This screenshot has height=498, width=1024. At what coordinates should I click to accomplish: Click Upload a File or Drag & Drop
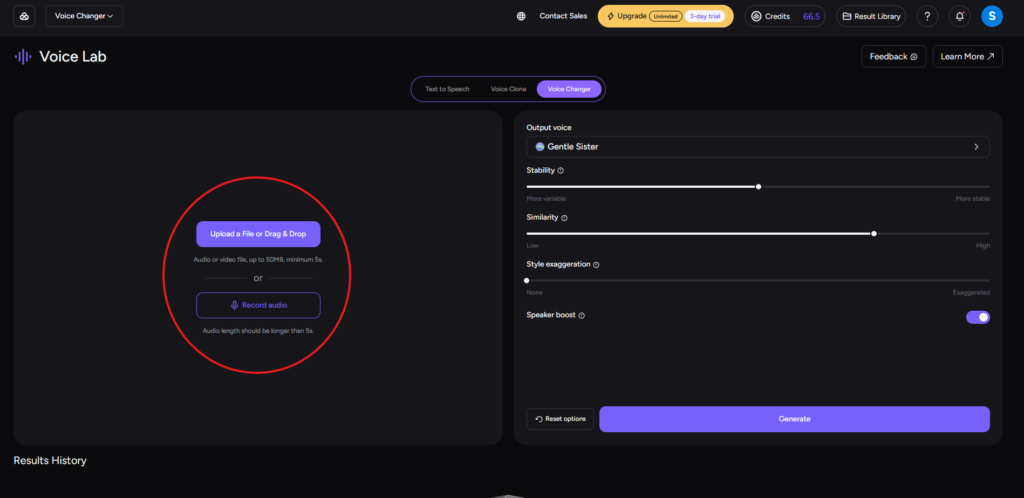coord(258,234)
